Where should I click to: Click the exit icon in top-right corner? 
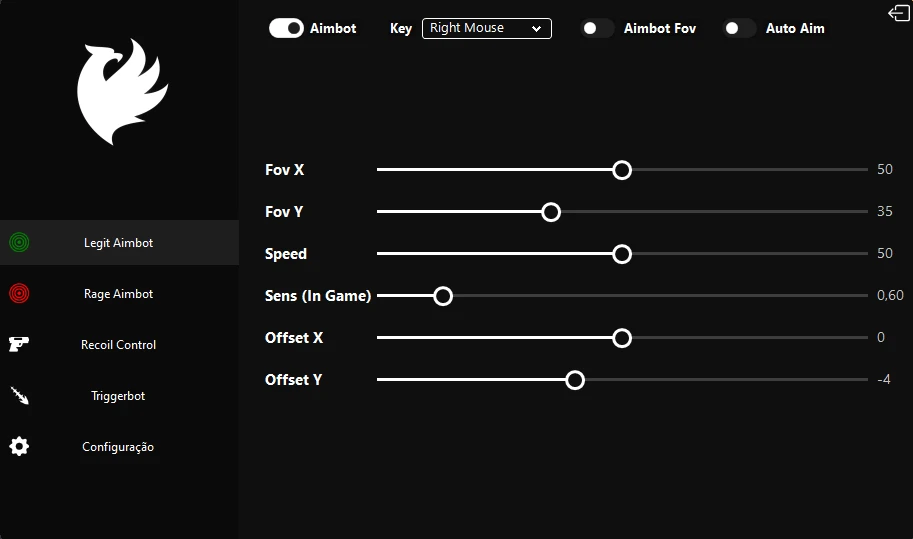tap(897, 13)
